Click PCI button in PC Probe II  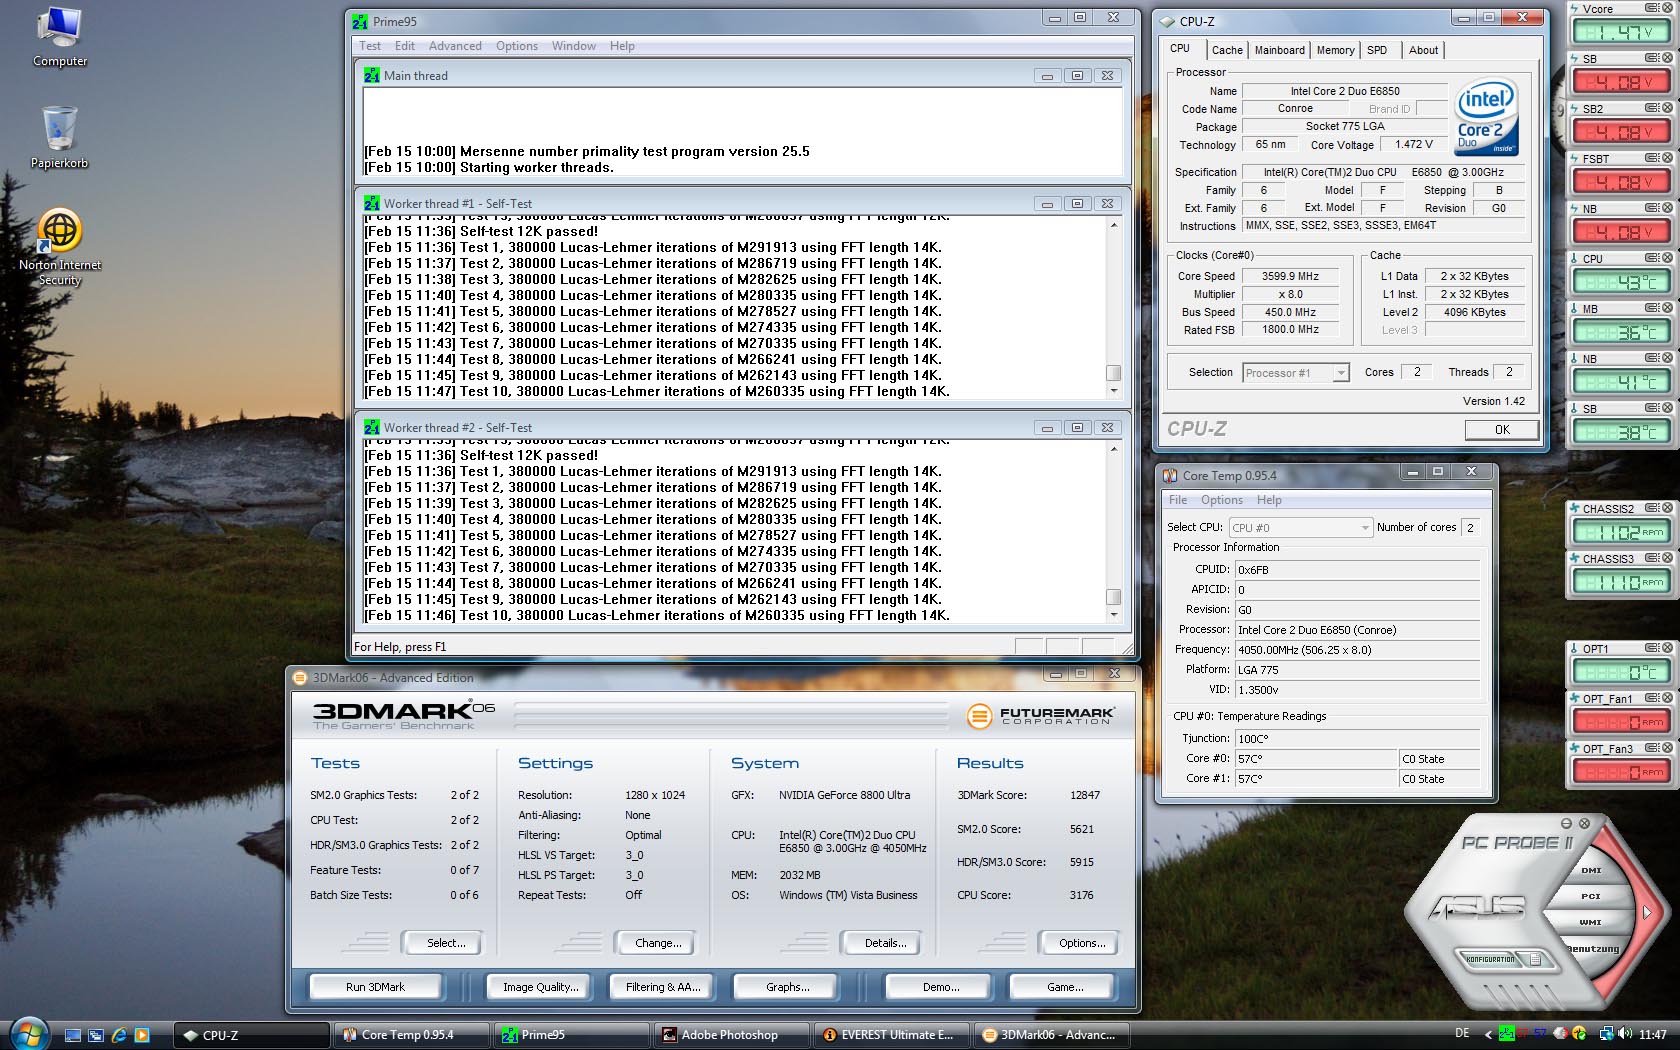click(x=1591, y=896)
